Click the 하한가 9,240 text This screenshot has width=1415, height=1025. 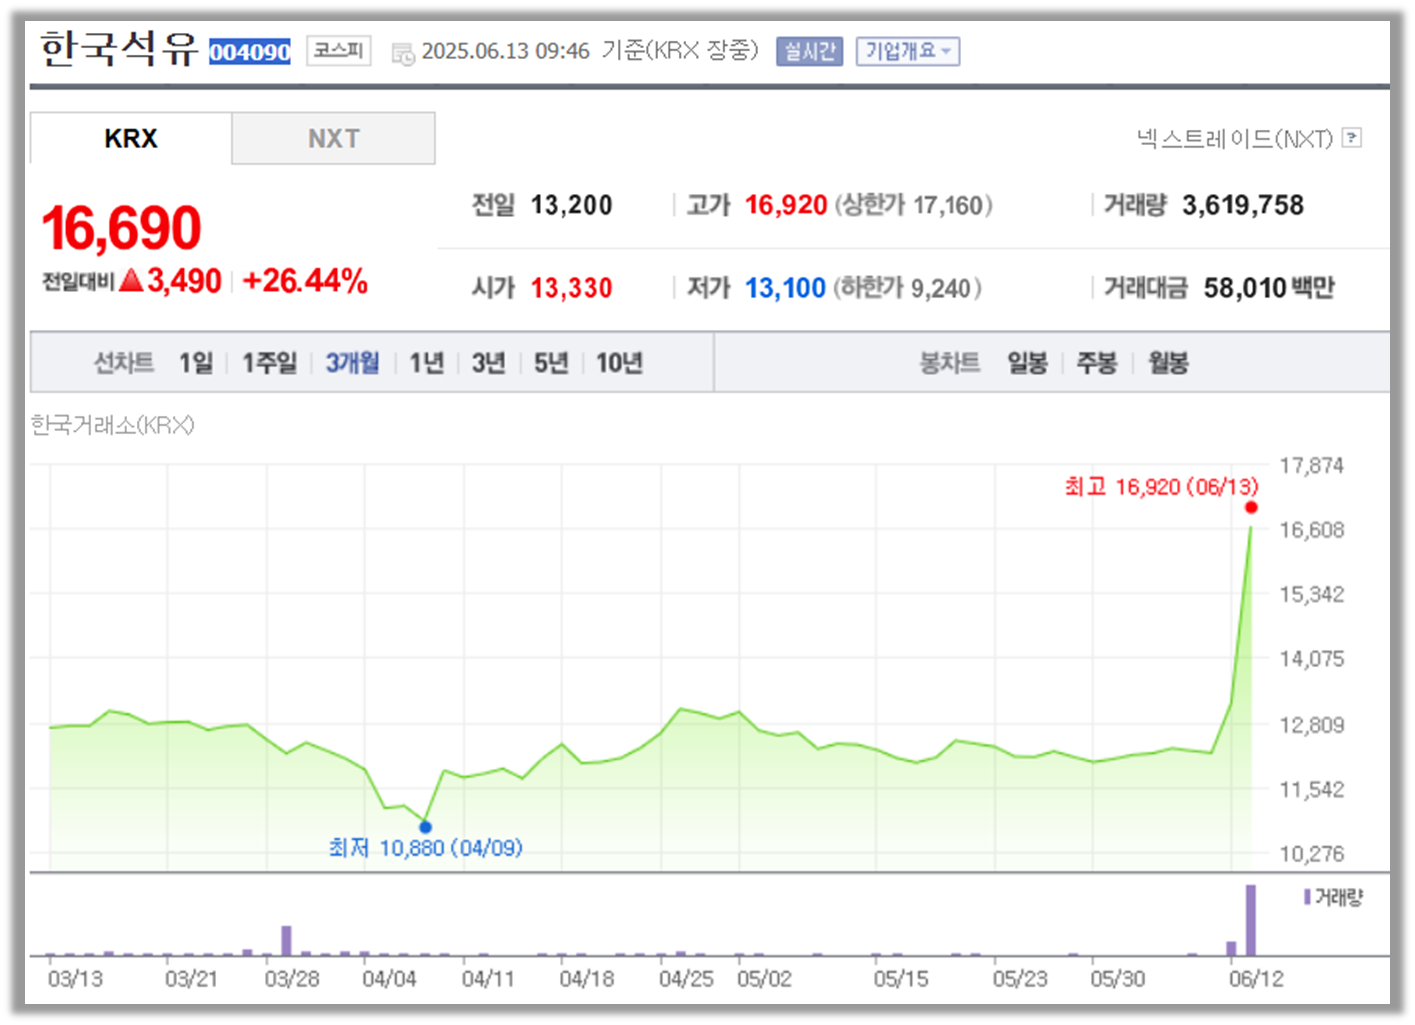click(x=908, y=288)
